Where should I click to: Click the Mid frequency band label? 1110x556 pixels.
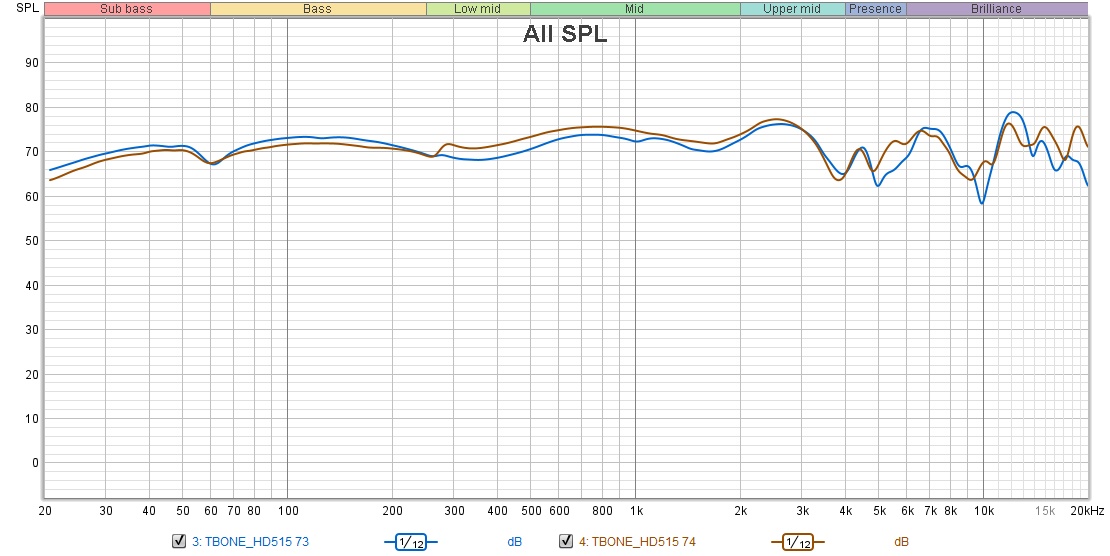tap(634, 9)
